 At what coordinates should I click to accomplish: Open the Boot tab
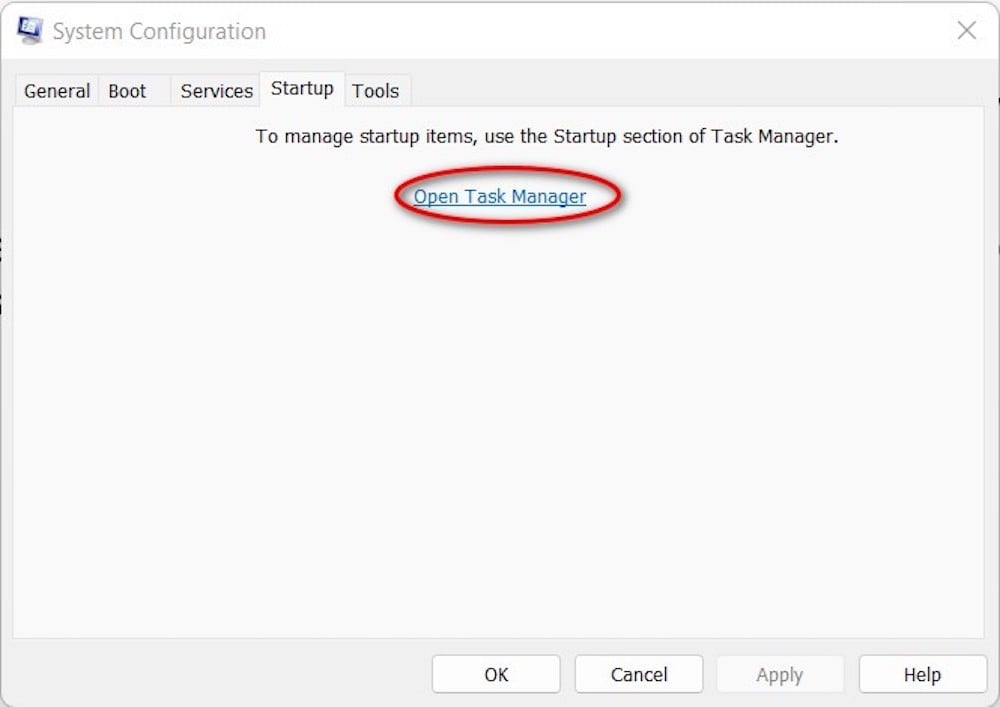[x=127, y=91]
